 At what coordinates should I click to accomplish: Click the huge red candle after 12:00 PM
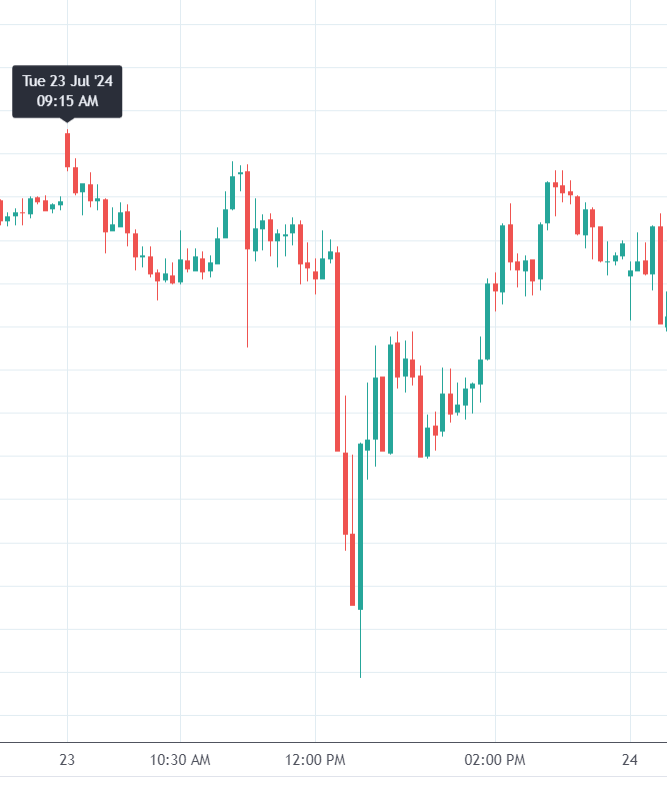click(x=338, y=350)
